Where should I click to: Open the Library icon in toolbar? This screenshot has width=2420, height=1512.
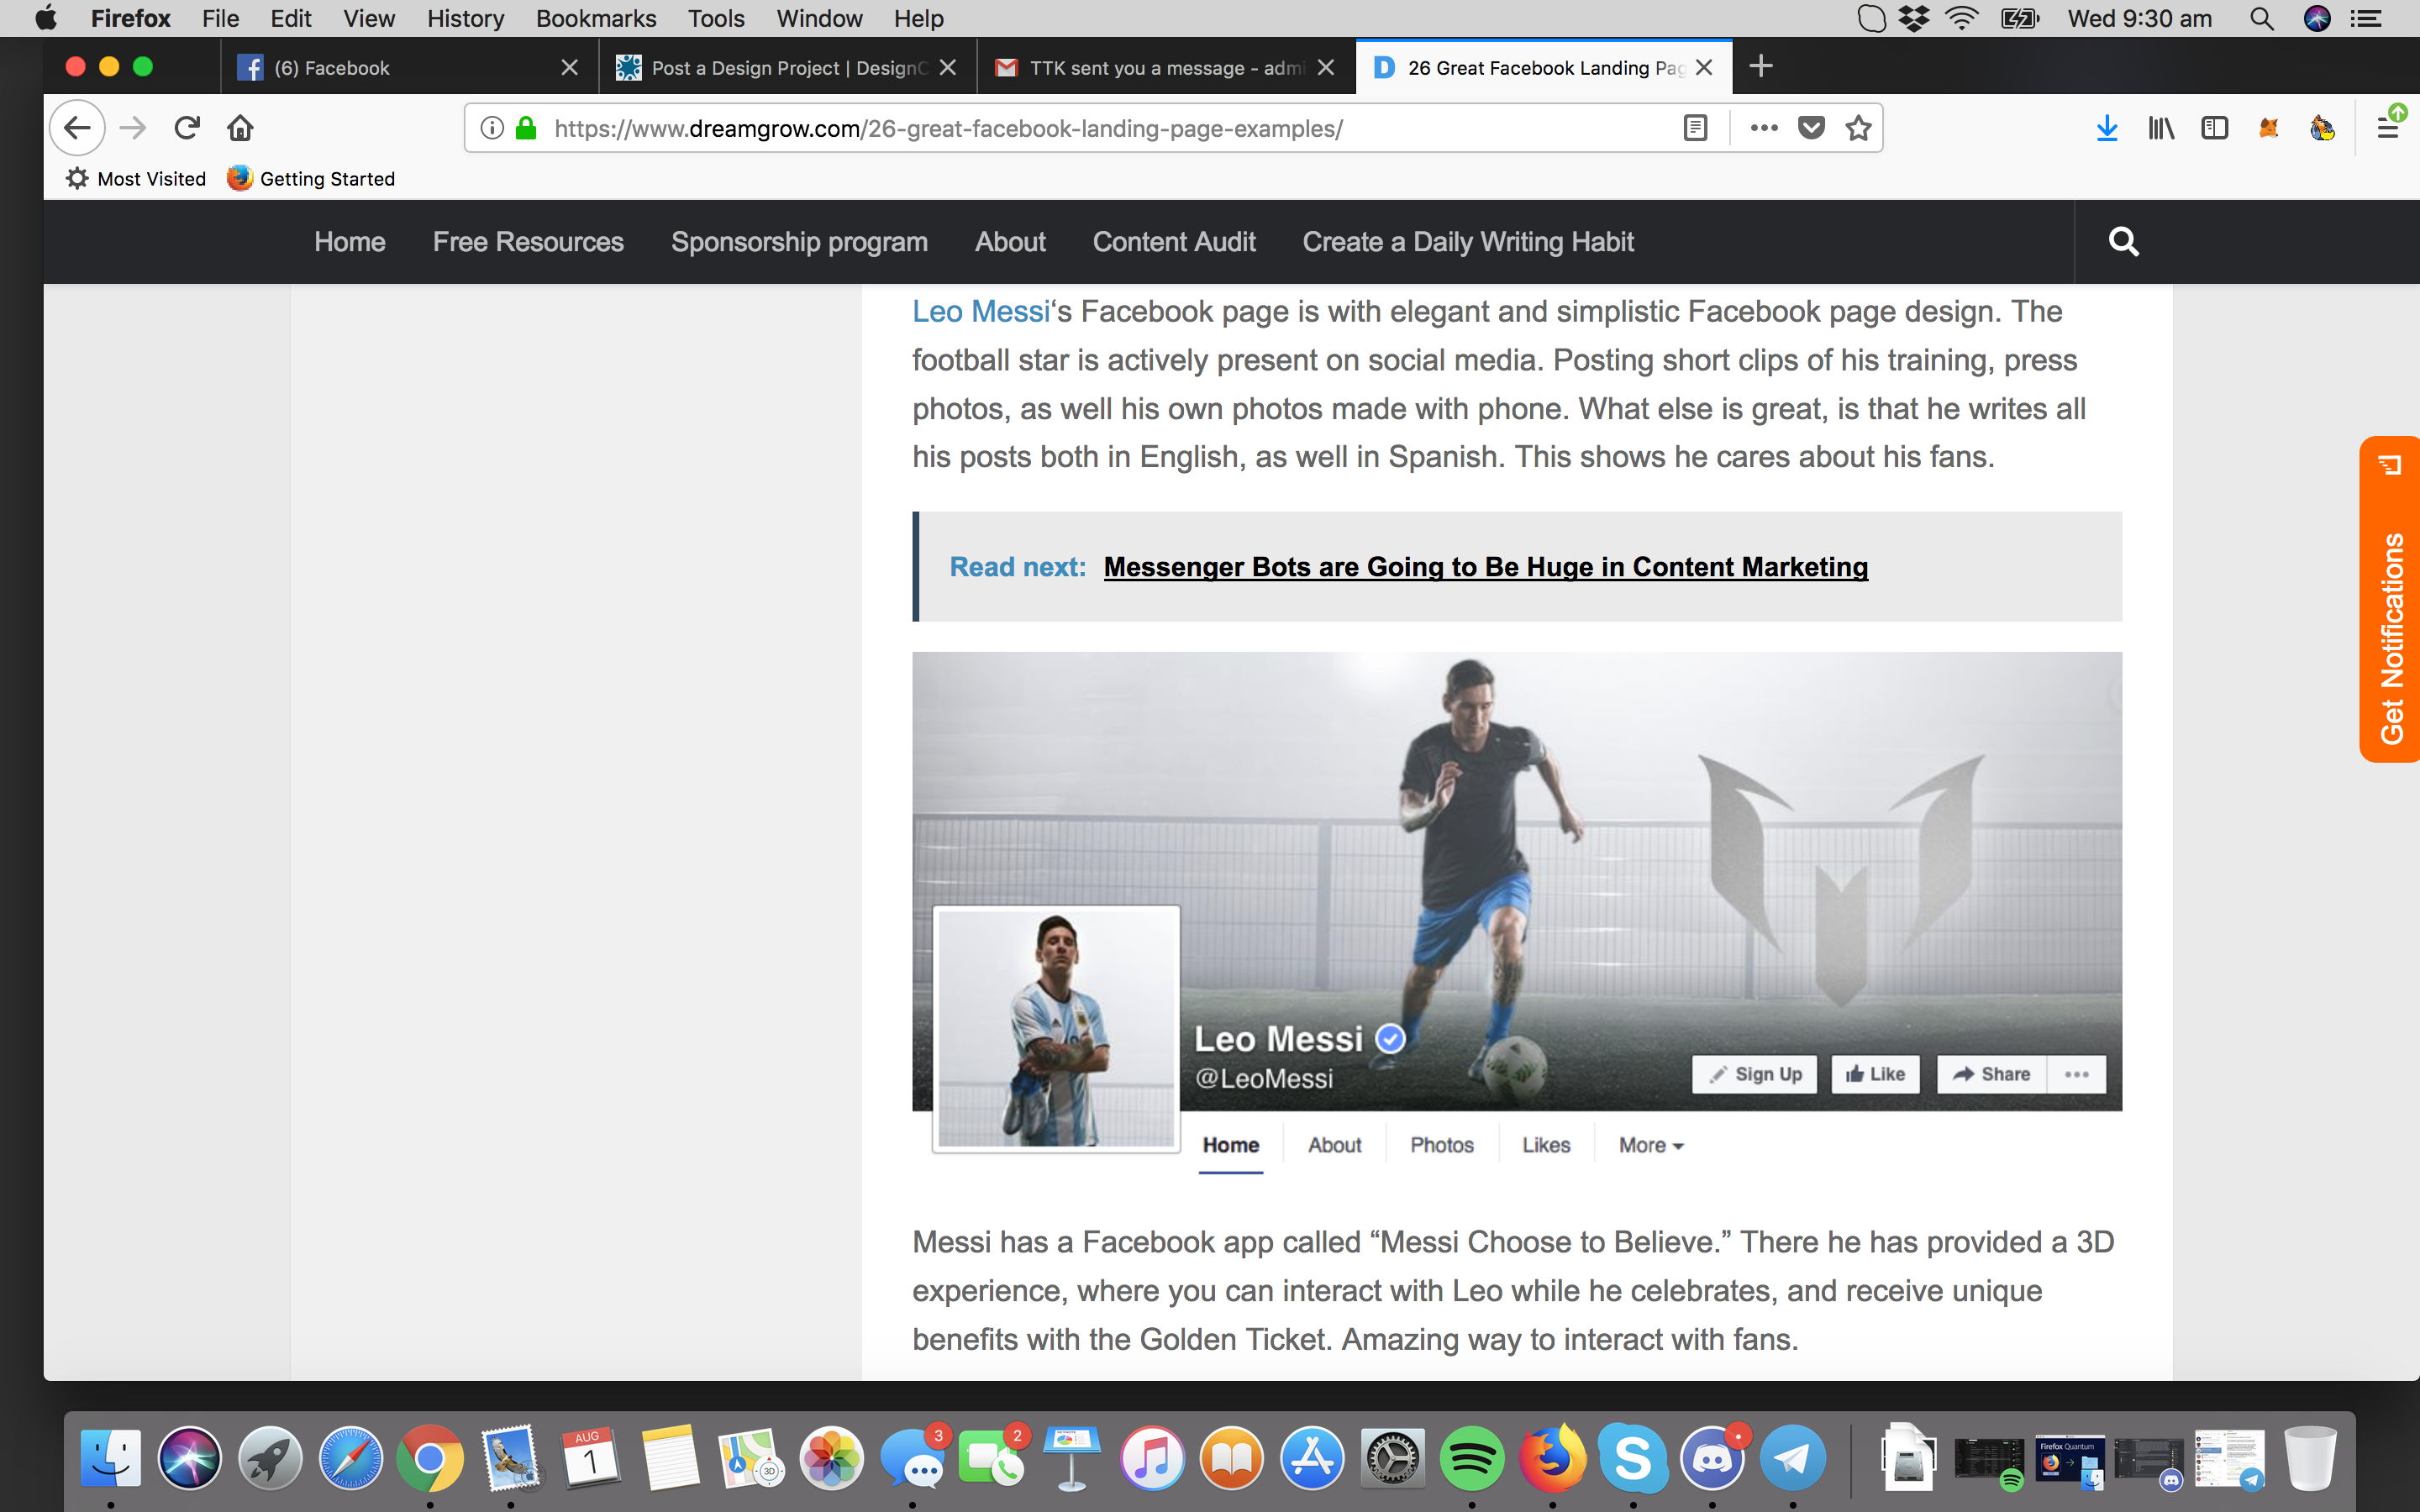pos(2160,128)
